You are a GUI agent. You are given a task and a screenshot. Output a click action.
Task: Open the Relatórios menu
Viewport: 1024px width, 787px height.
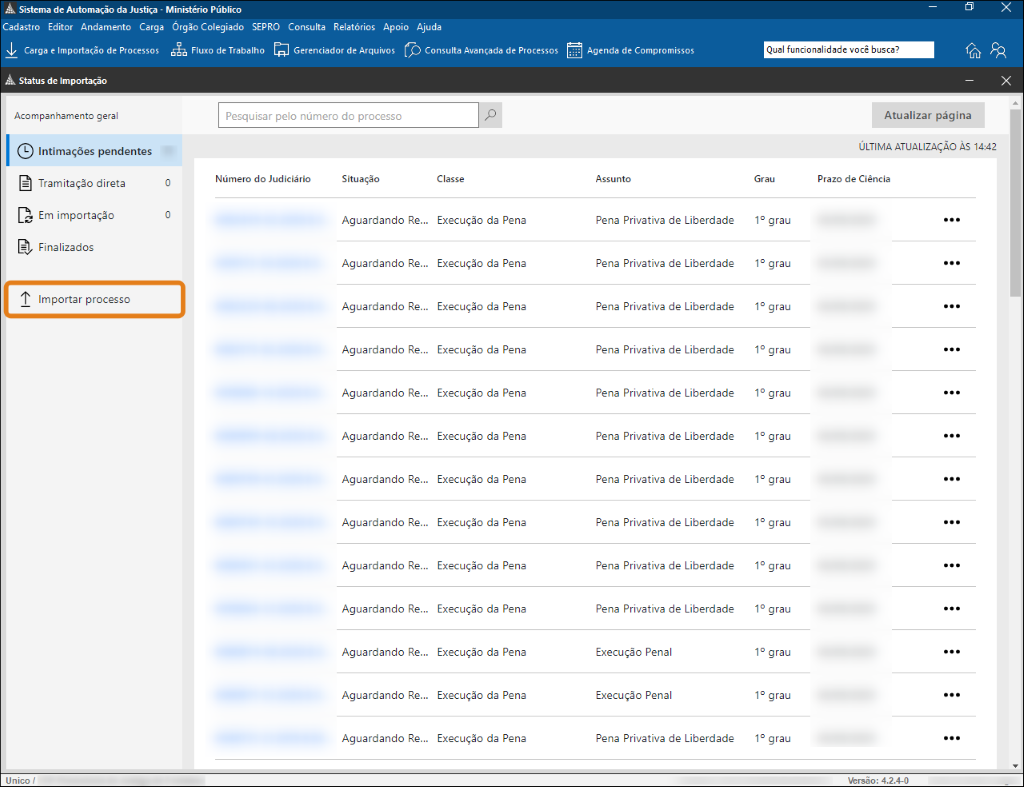coord(354,27)
